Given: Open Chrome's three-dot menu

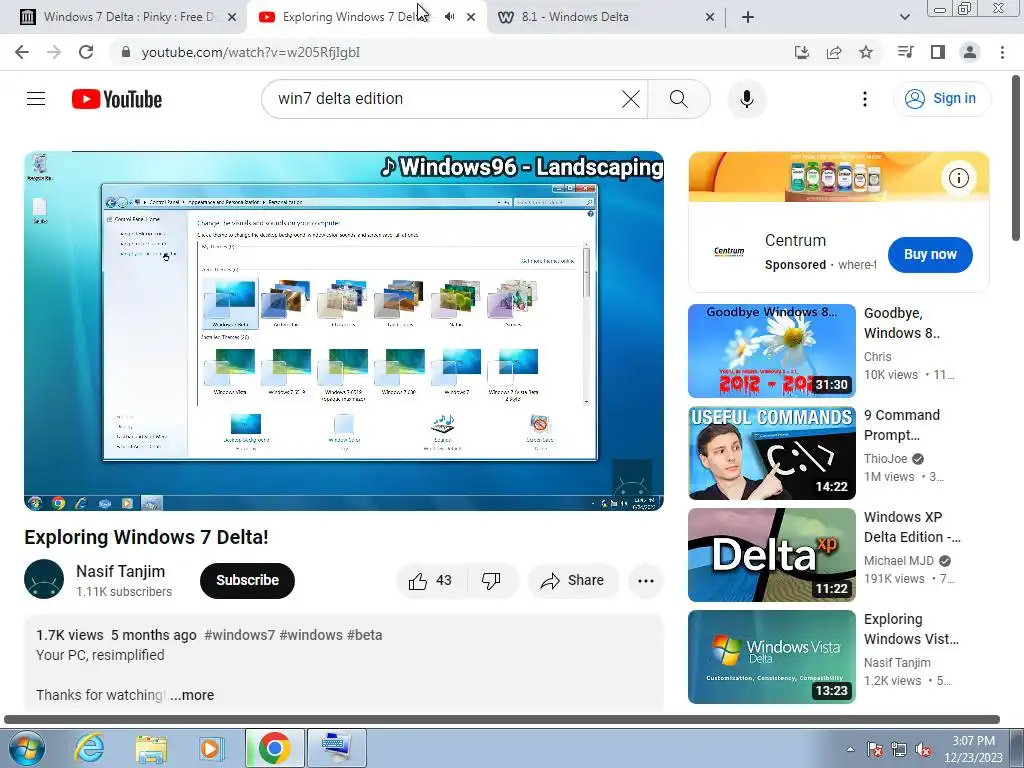Looking at the screenshot, I should 1002,52.
